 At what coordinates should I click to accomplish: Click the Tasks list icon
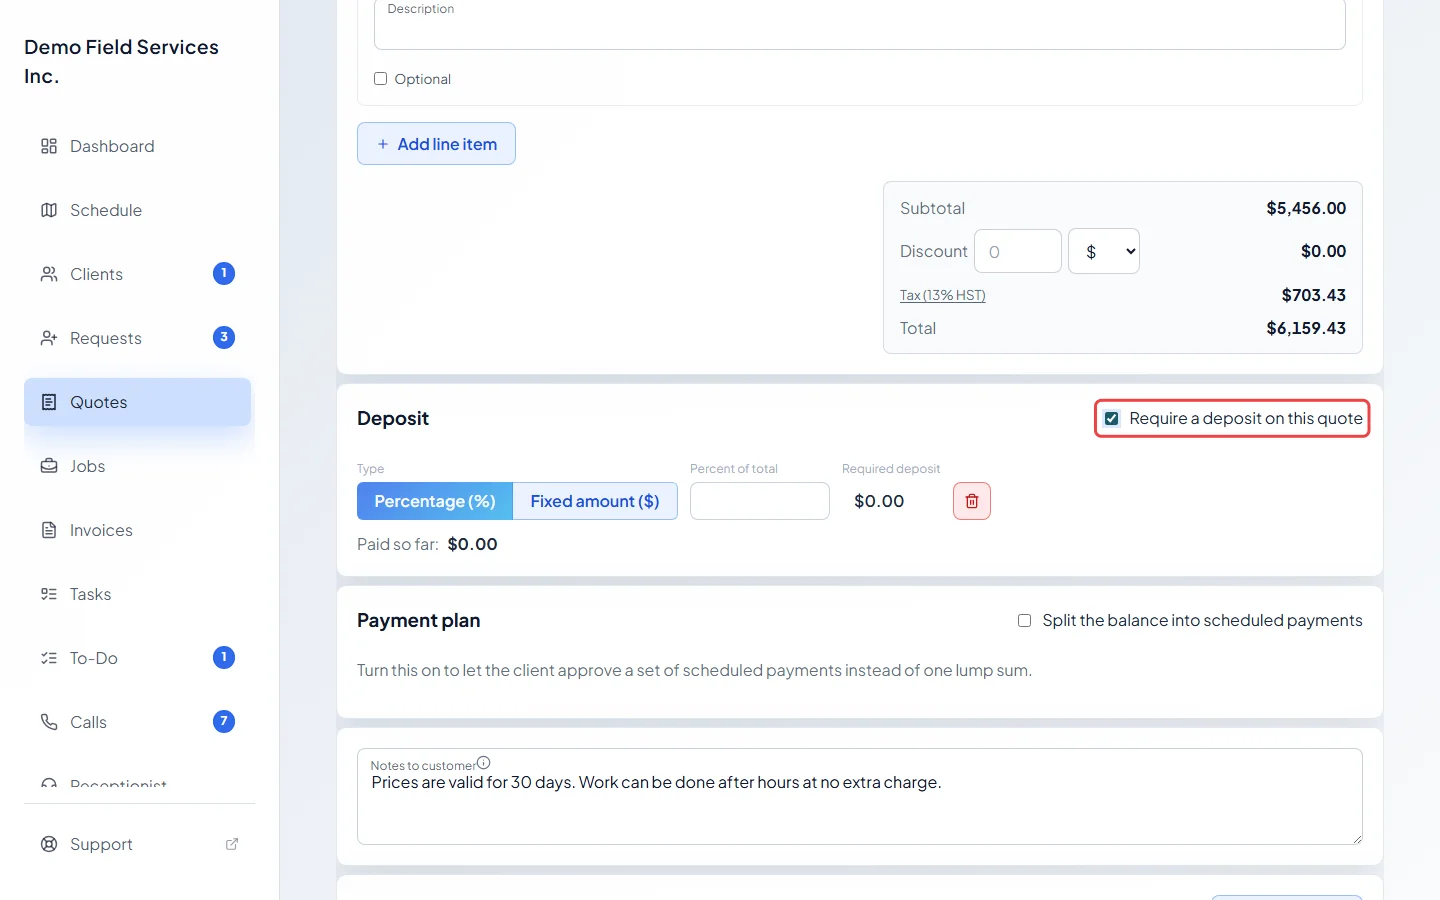coord(49,594)
